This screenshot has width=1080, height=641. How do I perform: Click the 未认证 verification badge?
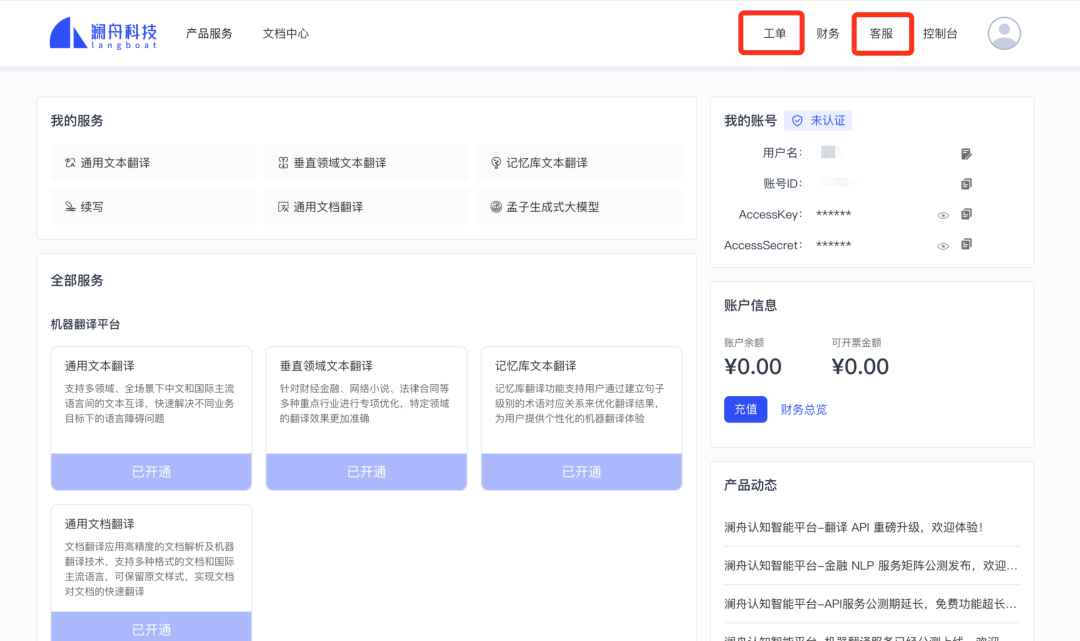[x=819, y=121]
